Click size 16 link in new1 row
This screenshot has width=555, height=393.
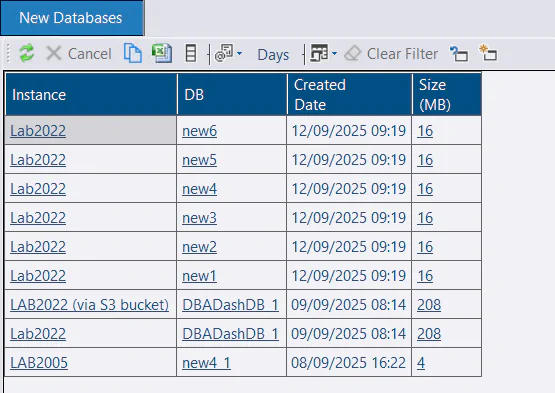(425, 276)
